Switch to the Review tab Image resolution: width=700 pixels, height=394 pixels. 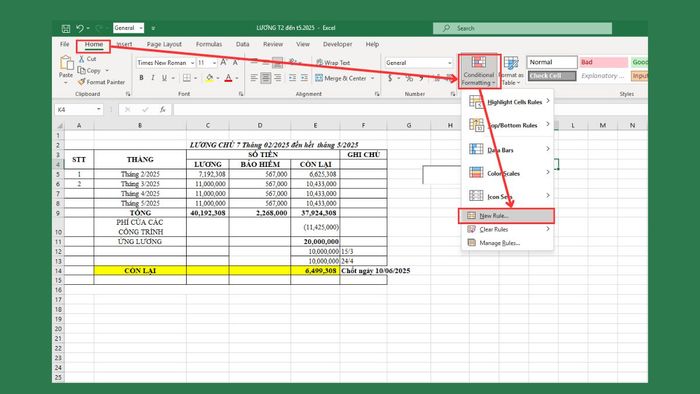point(273,44)
